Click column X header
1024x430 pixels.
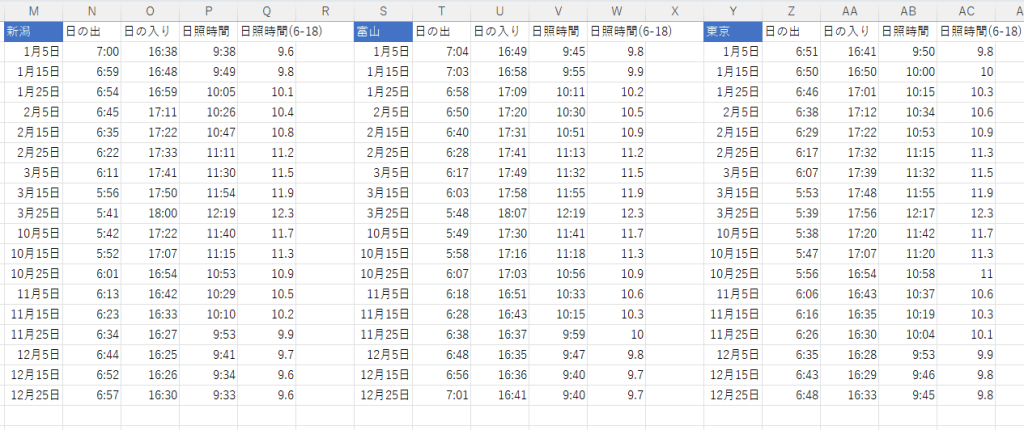pos(674,10)
